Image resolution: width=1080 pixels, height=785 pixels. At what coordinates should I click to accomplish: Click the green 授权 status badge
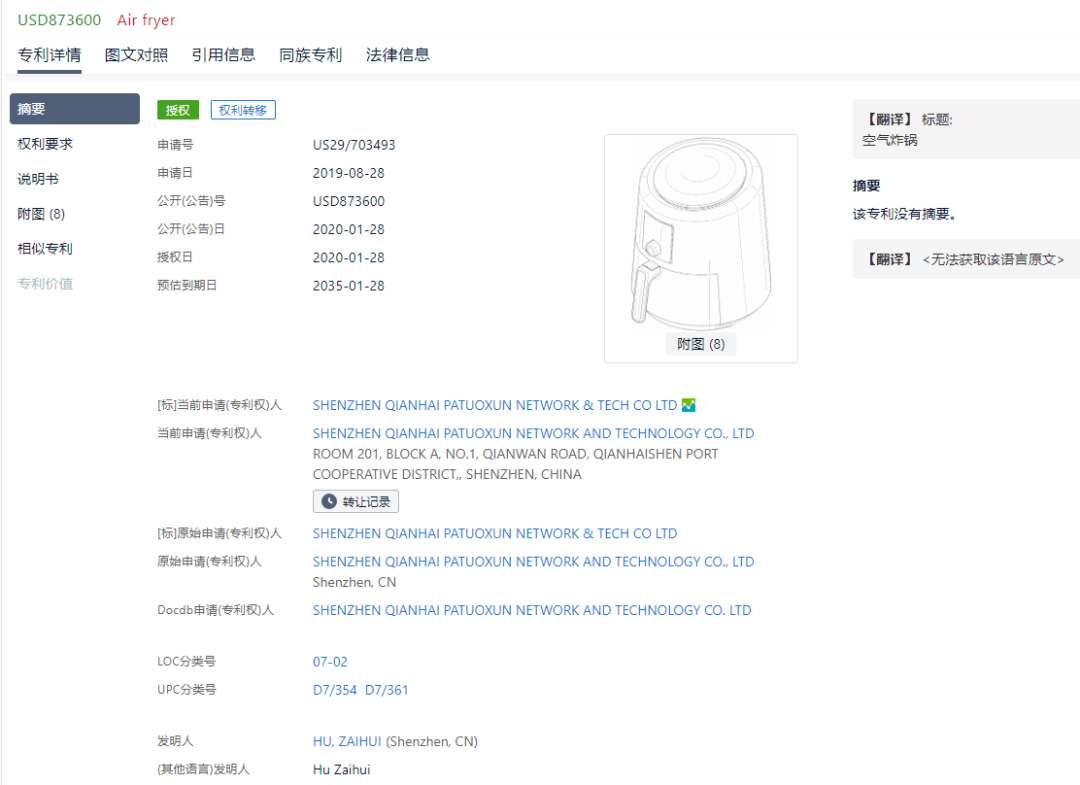click(178, 110)
